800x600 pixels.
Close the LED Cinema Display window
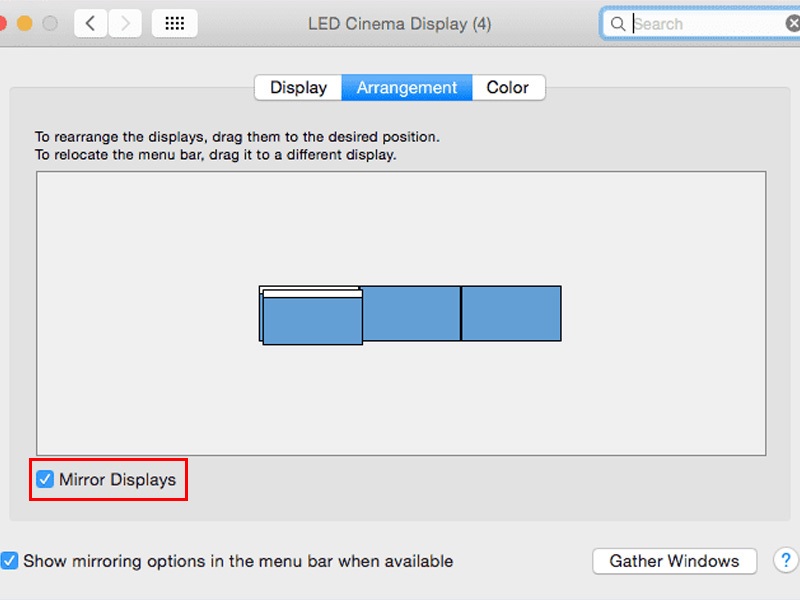4,23
